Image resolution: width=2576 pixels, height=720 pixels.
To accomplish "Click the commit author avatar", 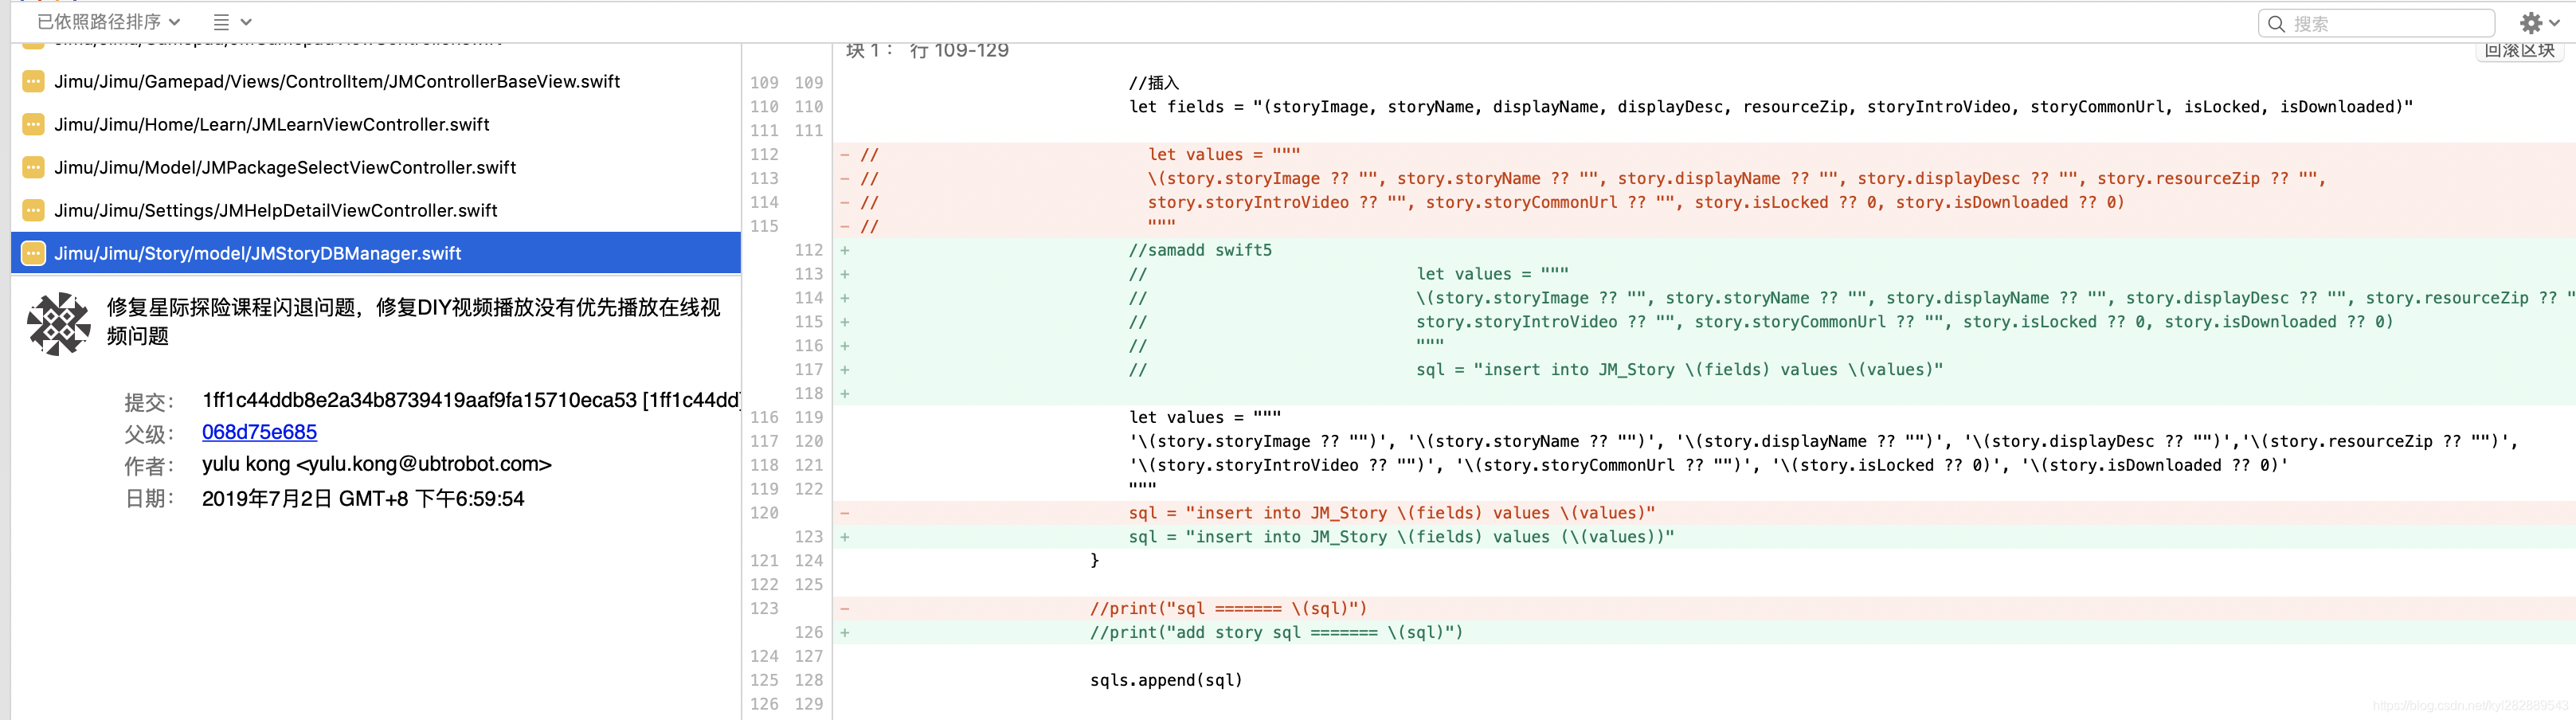I will (x=58, y=323).
